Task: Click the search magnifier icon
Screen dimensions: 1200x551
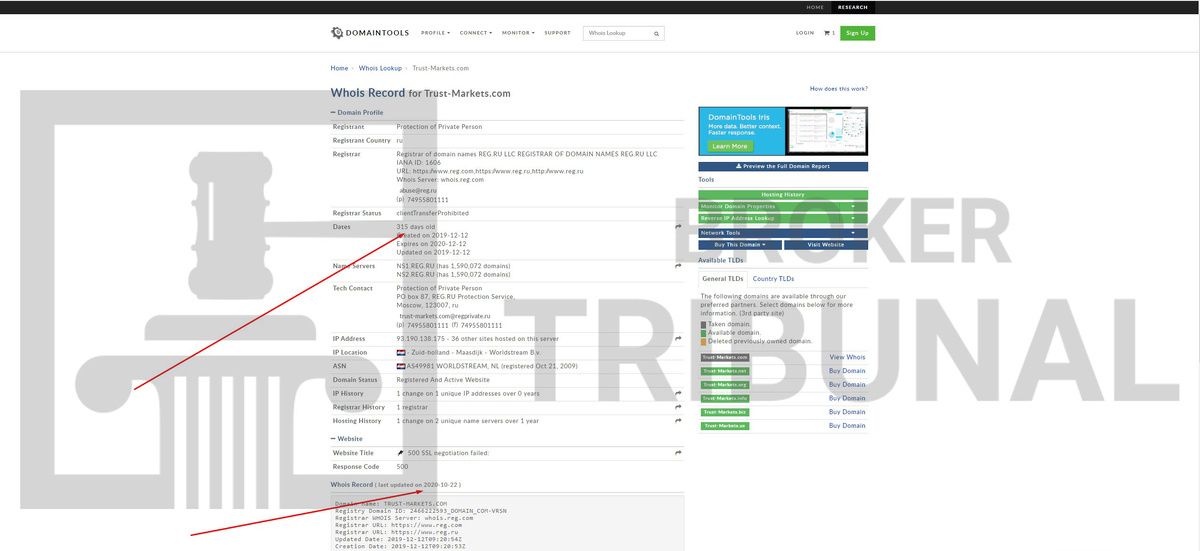Action: pyautogui.click(x=656, y=33)
